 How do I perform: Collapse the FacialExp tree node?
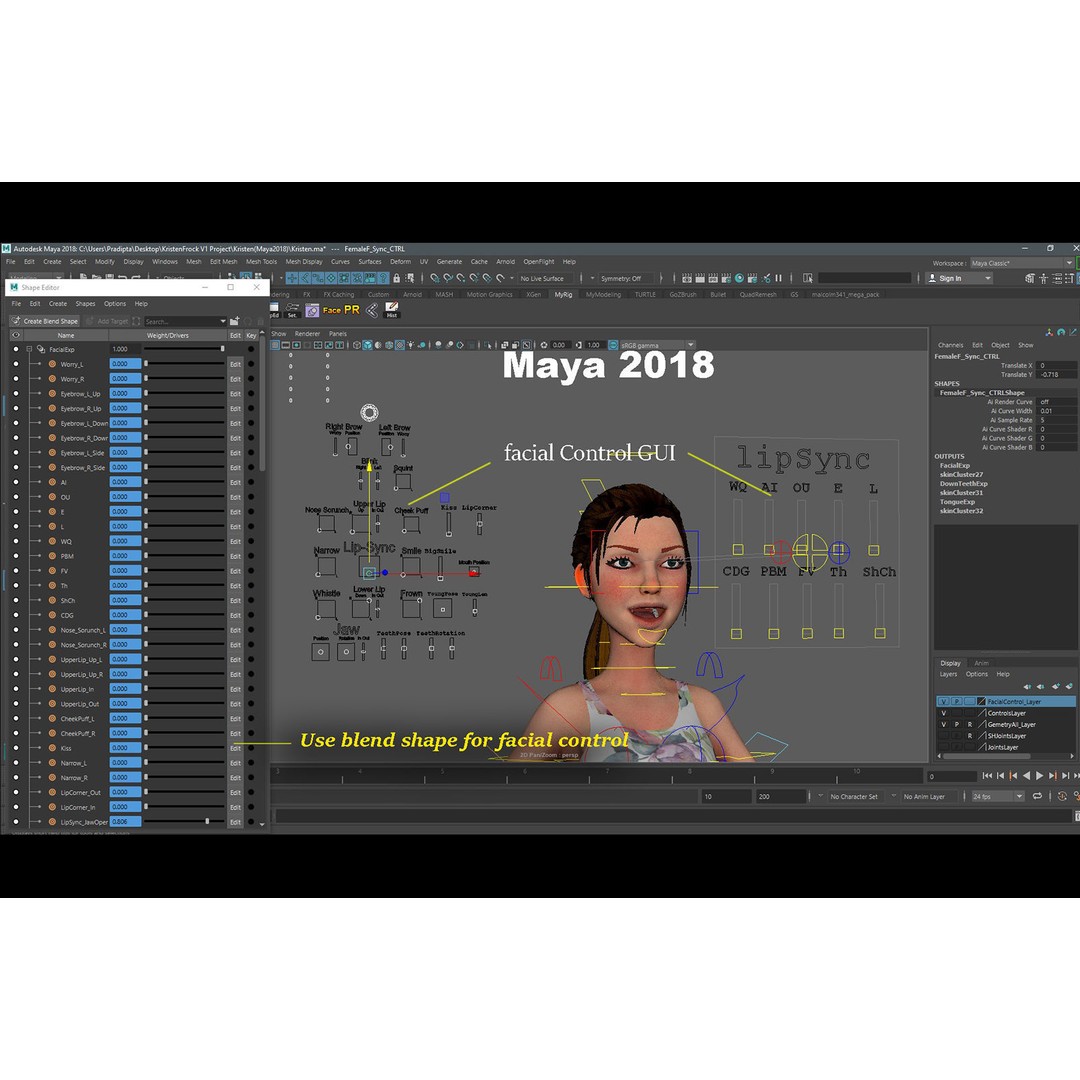[x=29, y=349]
